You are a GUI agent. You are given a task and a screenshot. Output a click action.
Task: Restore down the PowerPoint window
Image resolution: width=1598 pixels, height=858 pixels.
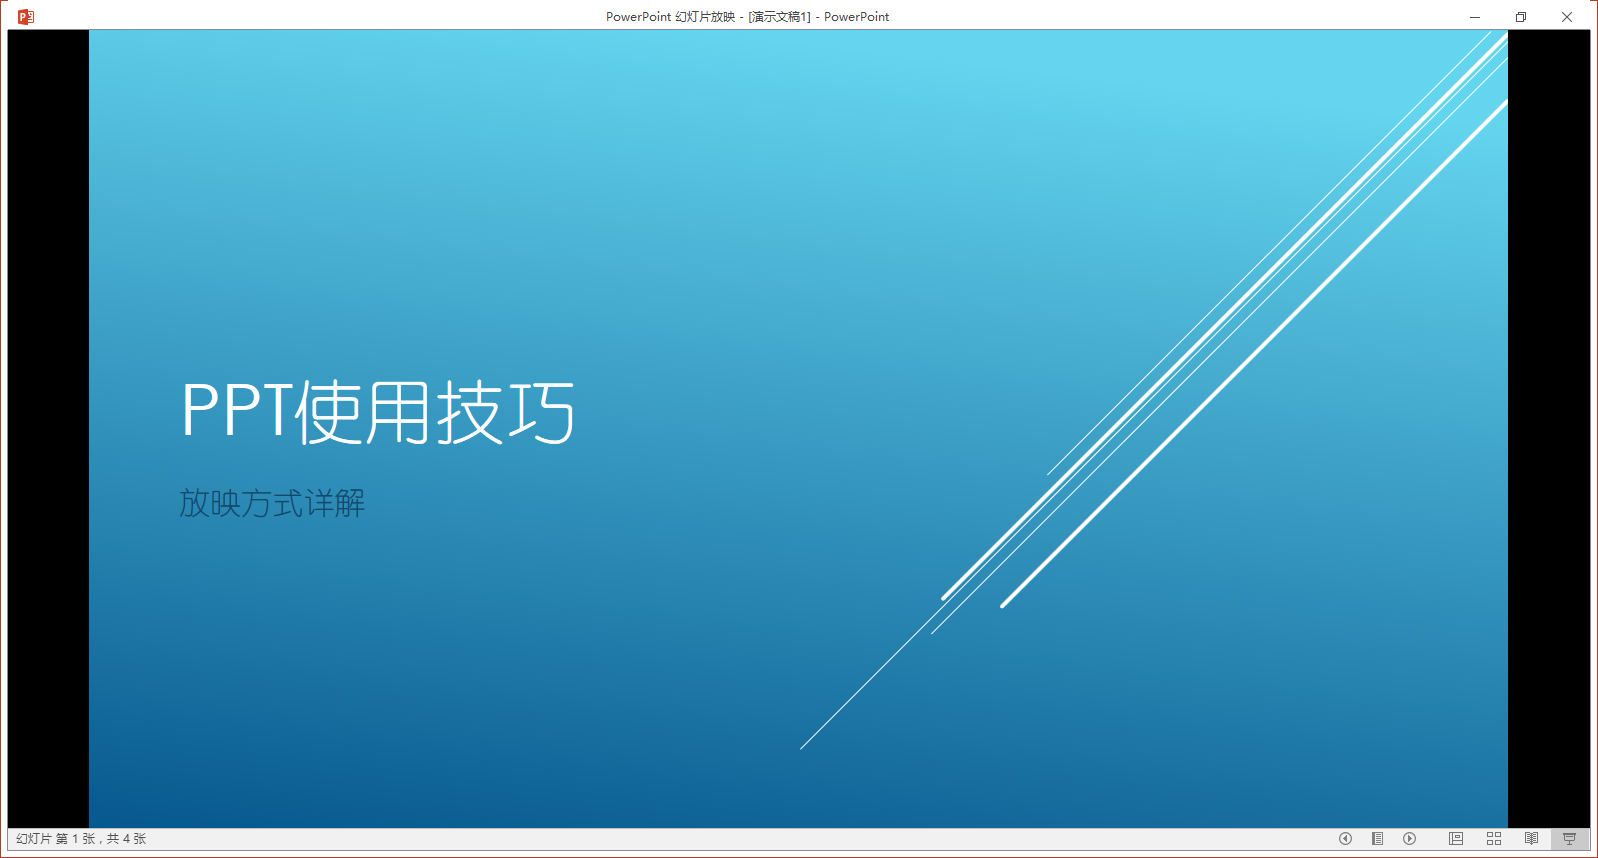[1521, 16]
